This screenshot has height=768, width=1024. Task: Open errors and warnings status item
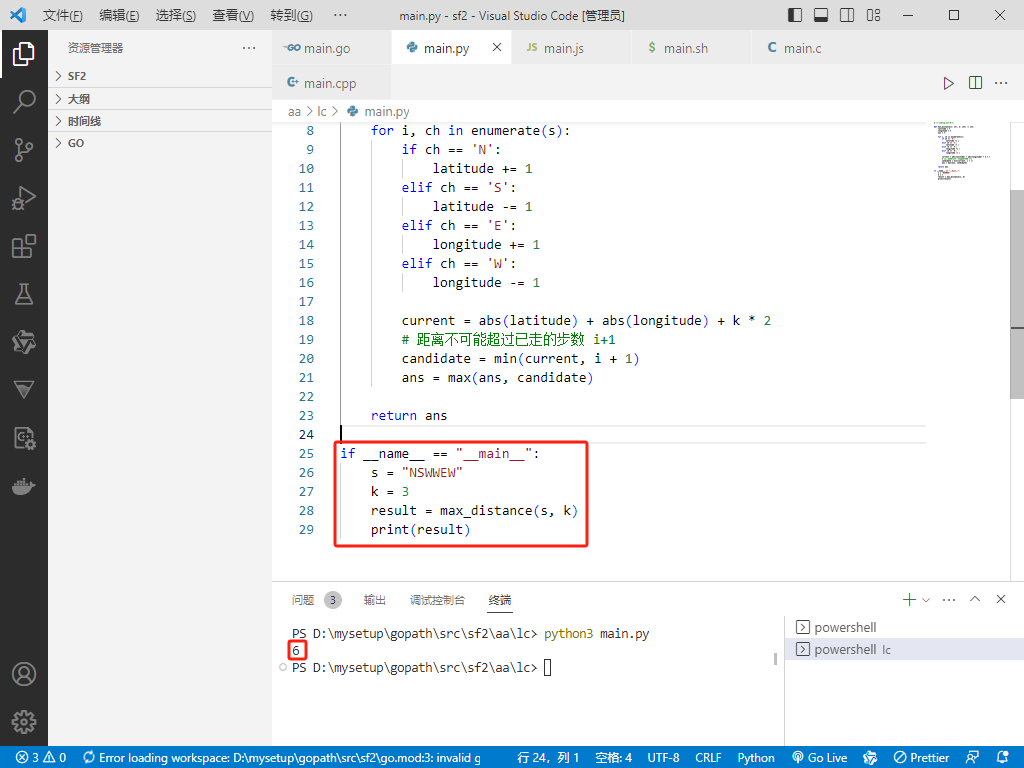point(40,758)
